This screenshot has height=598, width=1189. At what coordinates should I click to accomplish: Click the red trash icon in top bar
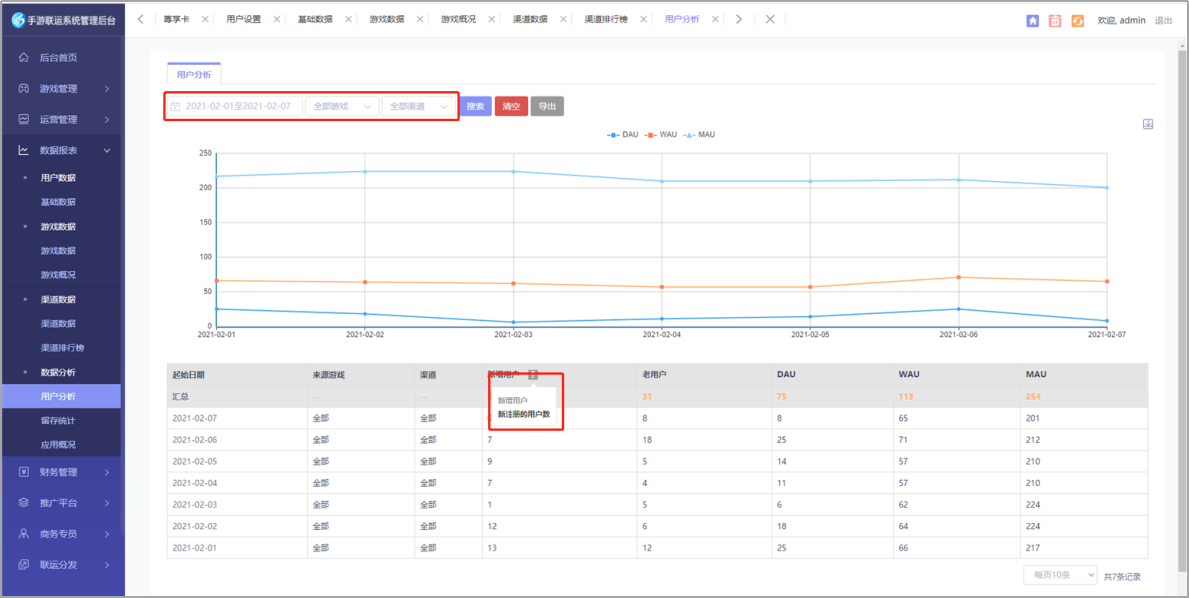1055,20
